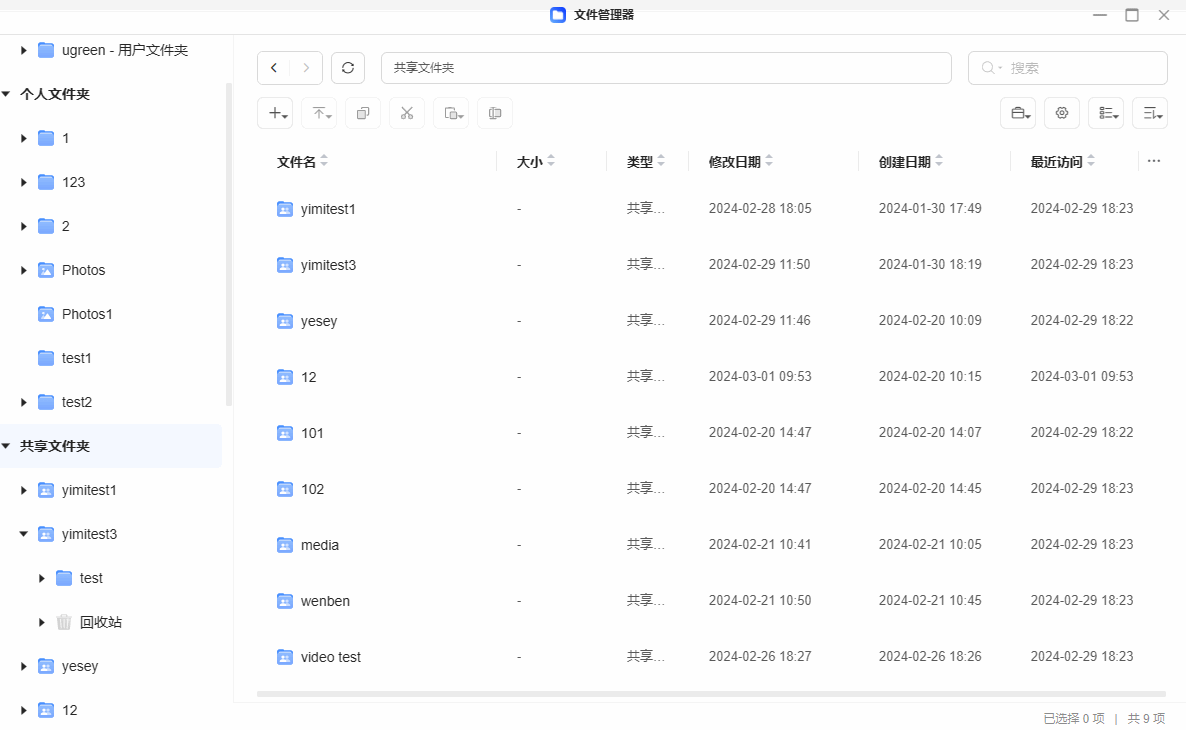Click the 共 9 项 status text
The height and width of the screenshot is (730, 1186).
pos(1147,718)
